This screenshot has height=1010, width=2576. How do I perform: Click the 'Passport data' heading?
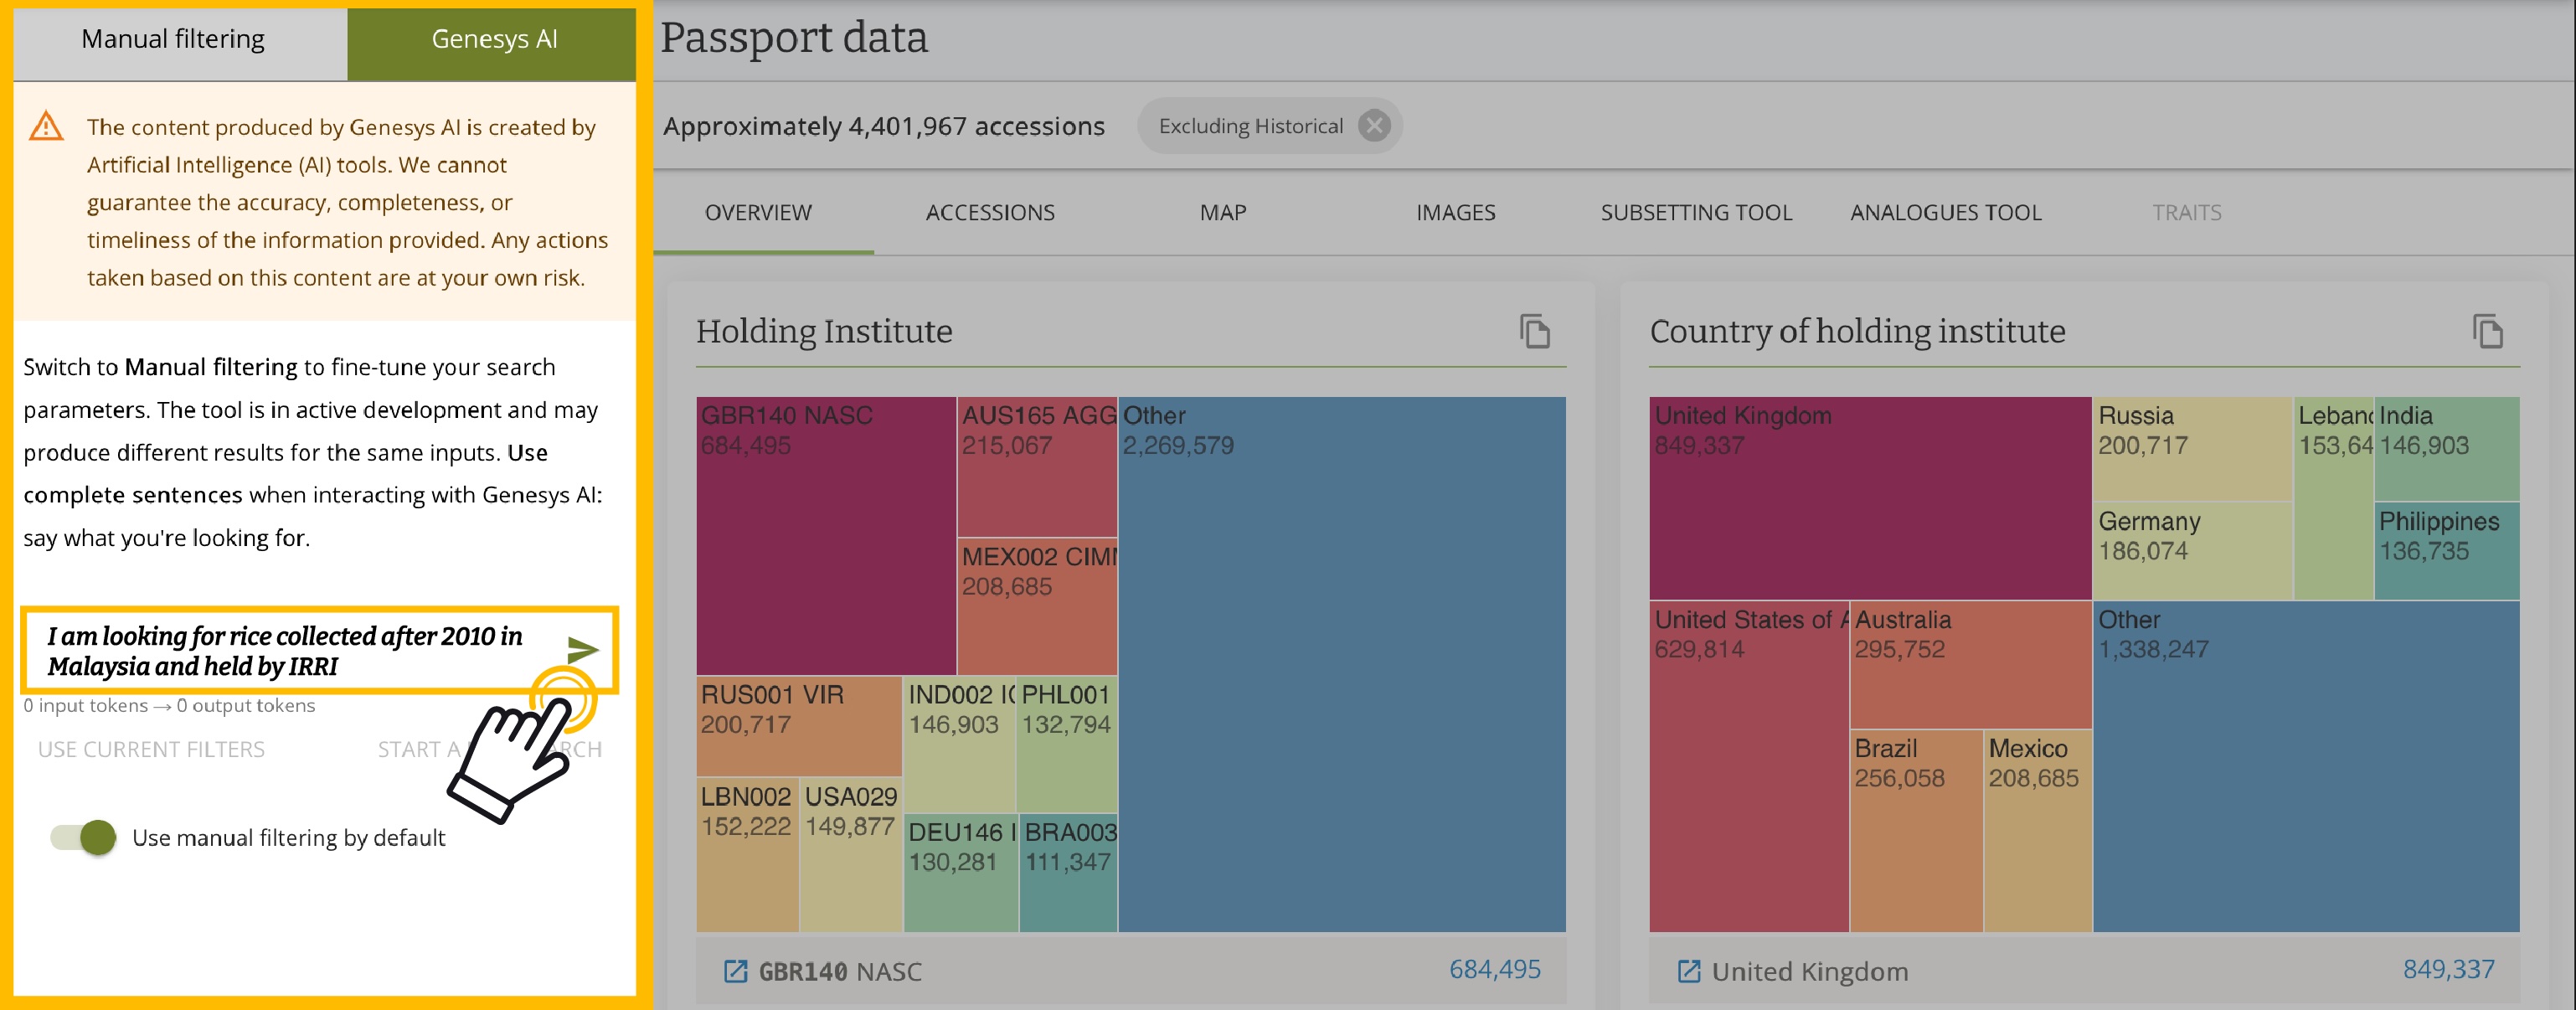point(794,38)
